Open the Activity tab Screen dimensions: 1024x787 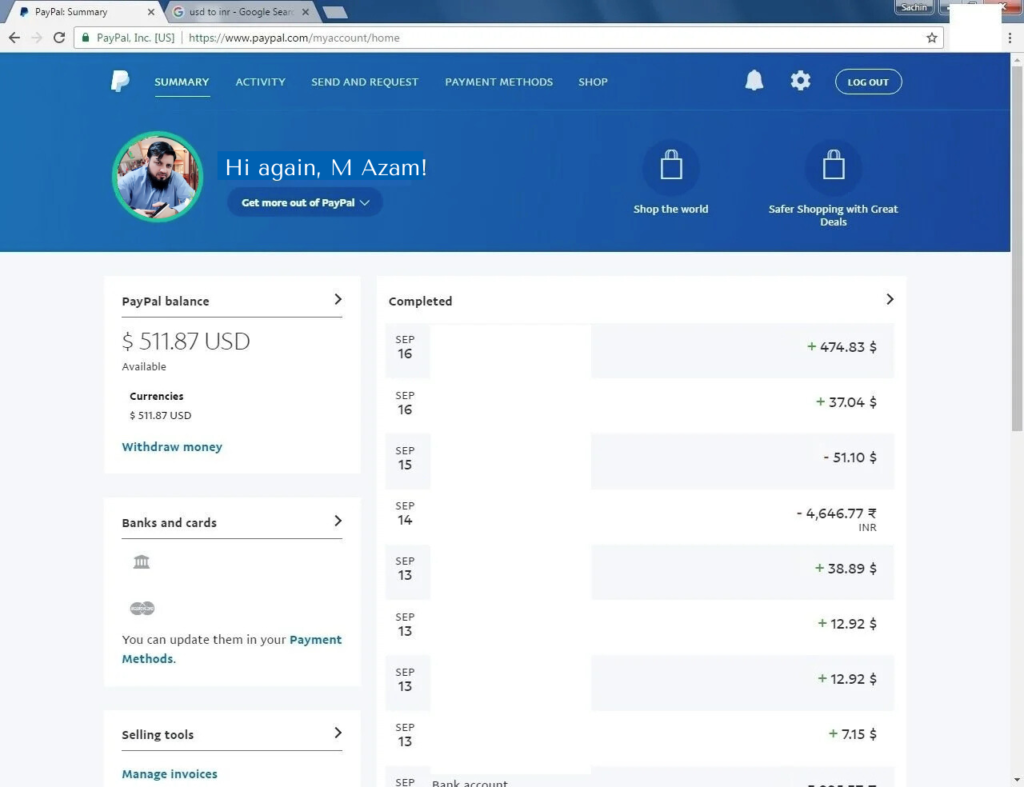pos(260,82)
